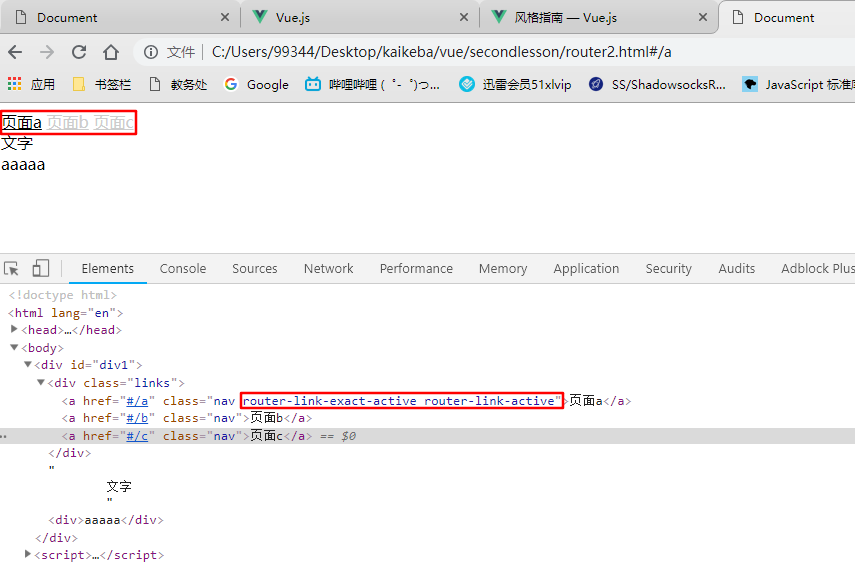Collapse the div class links node
The height and width of the screenshot is (564, 855).
coord(41,383)
